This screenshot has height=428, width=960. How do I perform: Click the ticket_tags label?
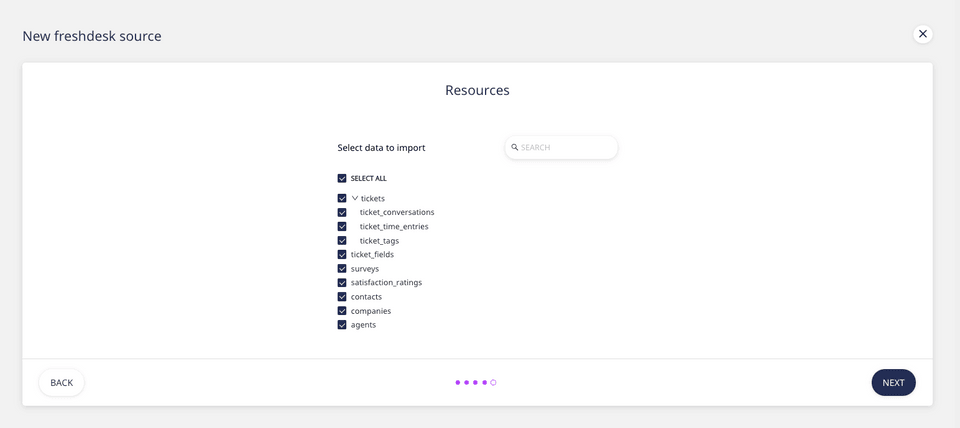(x=379, y=241)
